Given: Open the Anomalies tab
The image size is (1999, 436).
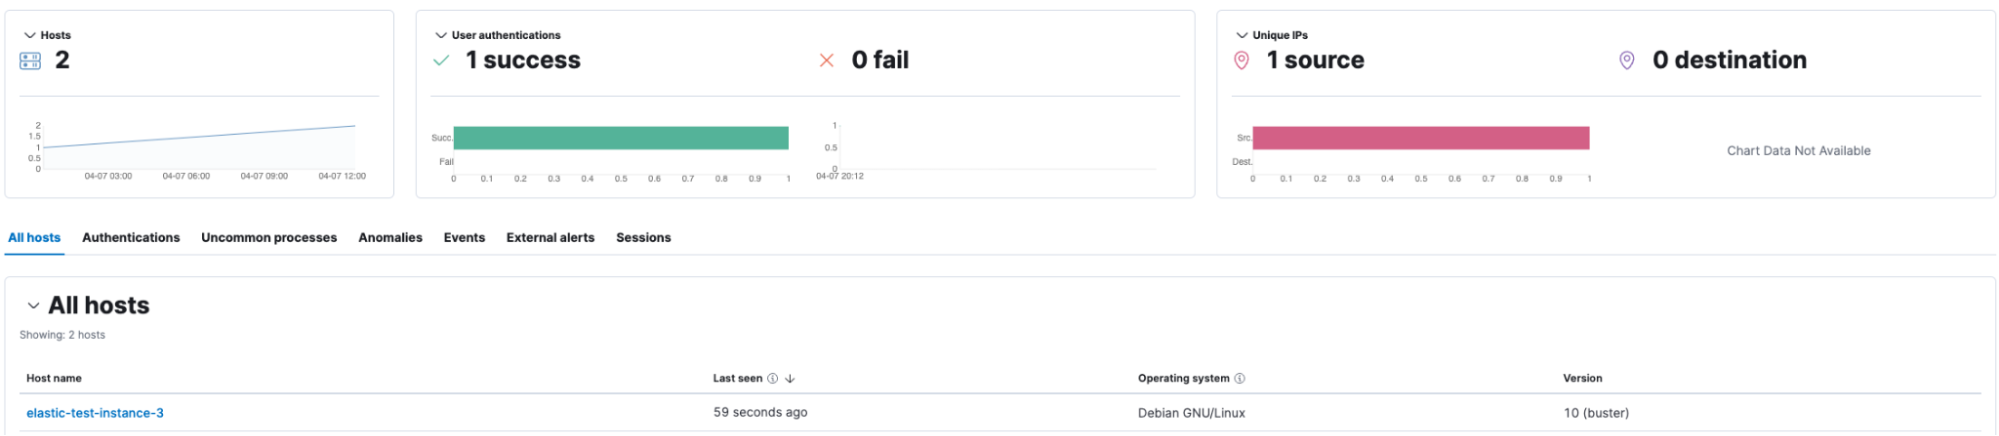Looking at the screenshot, I should (390, 238).
